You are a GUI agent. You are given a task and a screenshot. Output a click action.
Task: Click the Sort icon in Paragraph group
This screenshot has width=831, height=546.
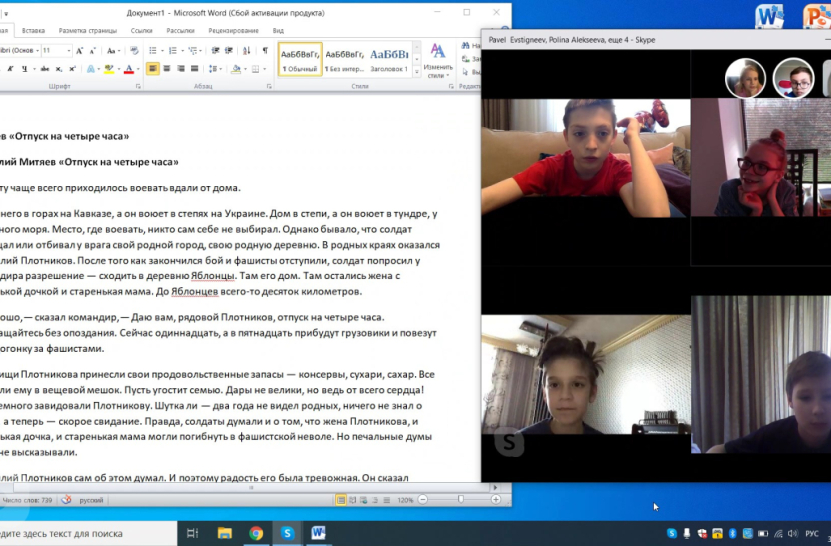click(x=247, y=51)
